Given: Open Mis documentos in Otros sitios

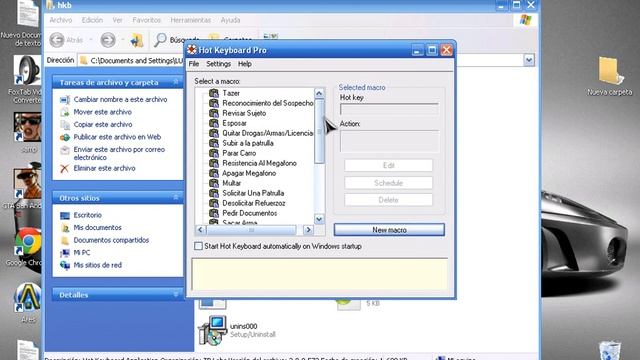Looking at the screenshot, I should pos(98,228).
